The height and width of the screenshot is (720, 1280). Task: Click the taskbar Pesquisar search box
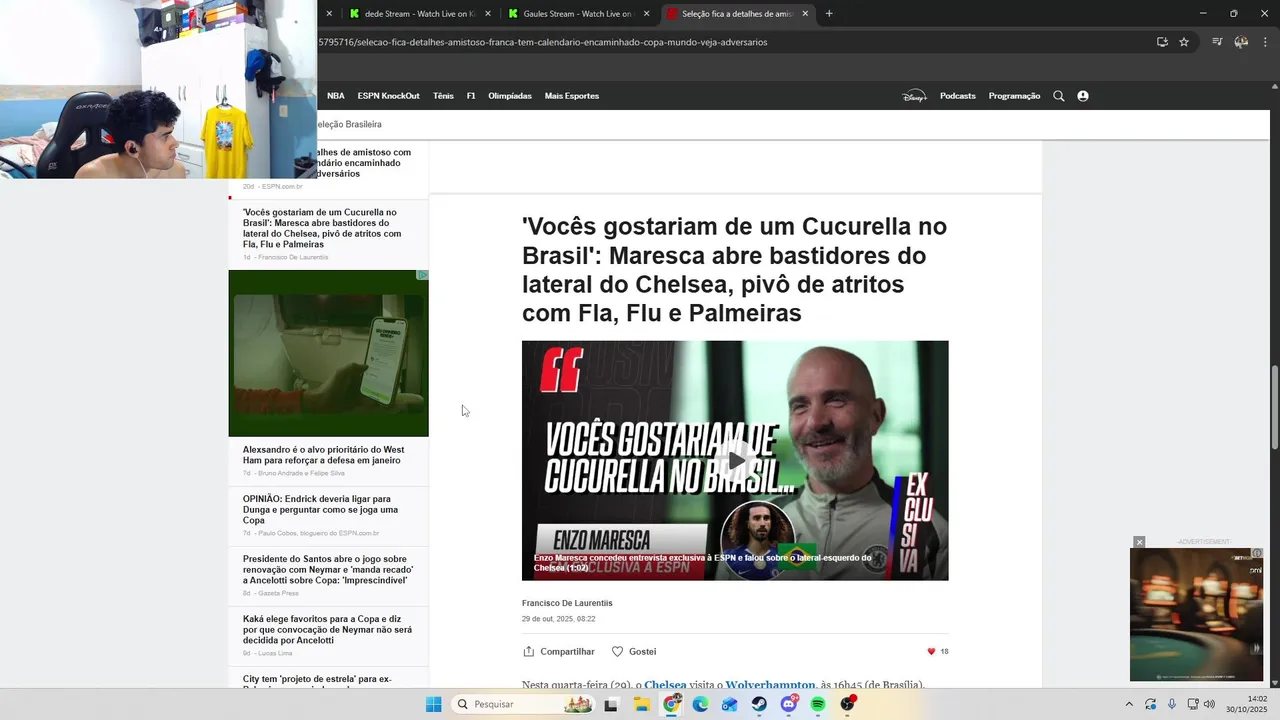(x=523, y=704)
